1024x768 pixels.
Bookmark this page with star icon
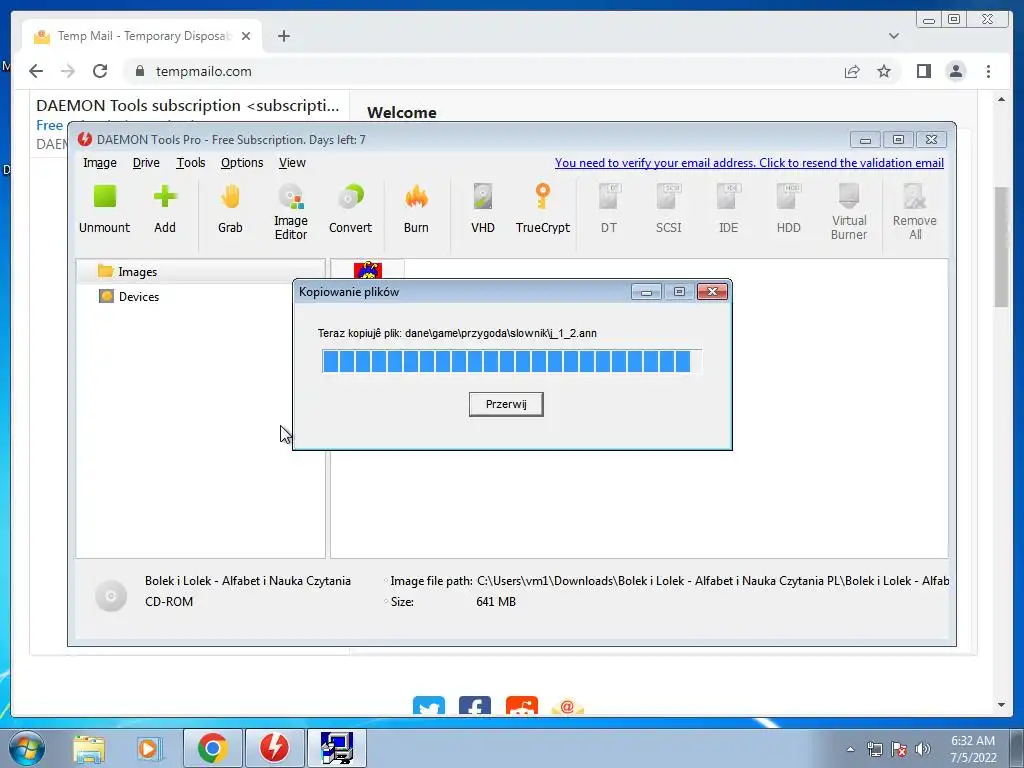coord(884,71)
